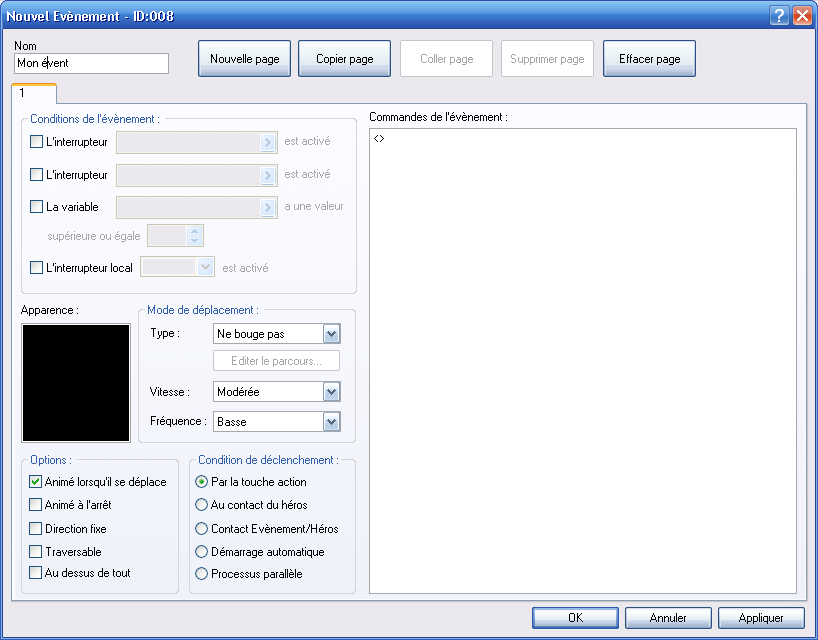
Task: Open the Vitesse dropdown Modérée
Action: tap(276, 392)
